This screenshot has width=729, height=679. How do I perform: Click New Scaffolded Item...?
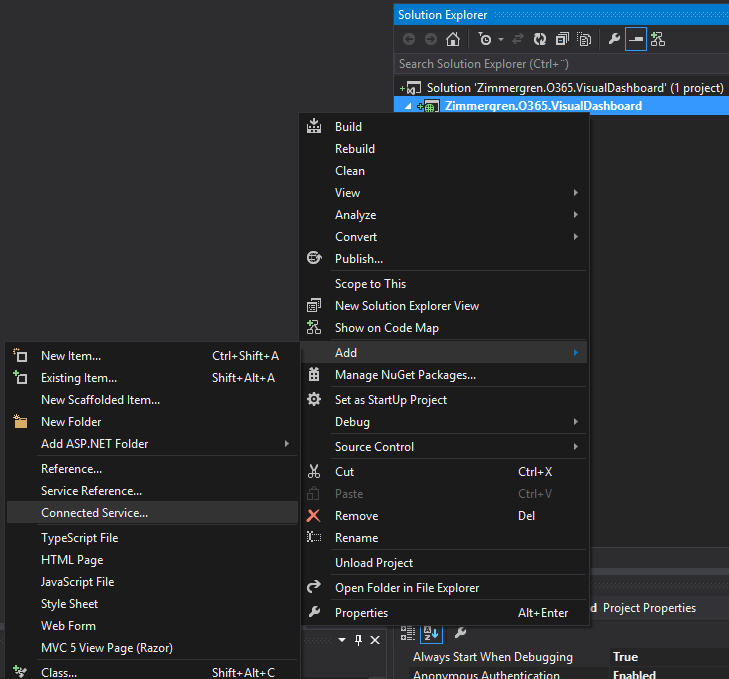pos(152,400)
